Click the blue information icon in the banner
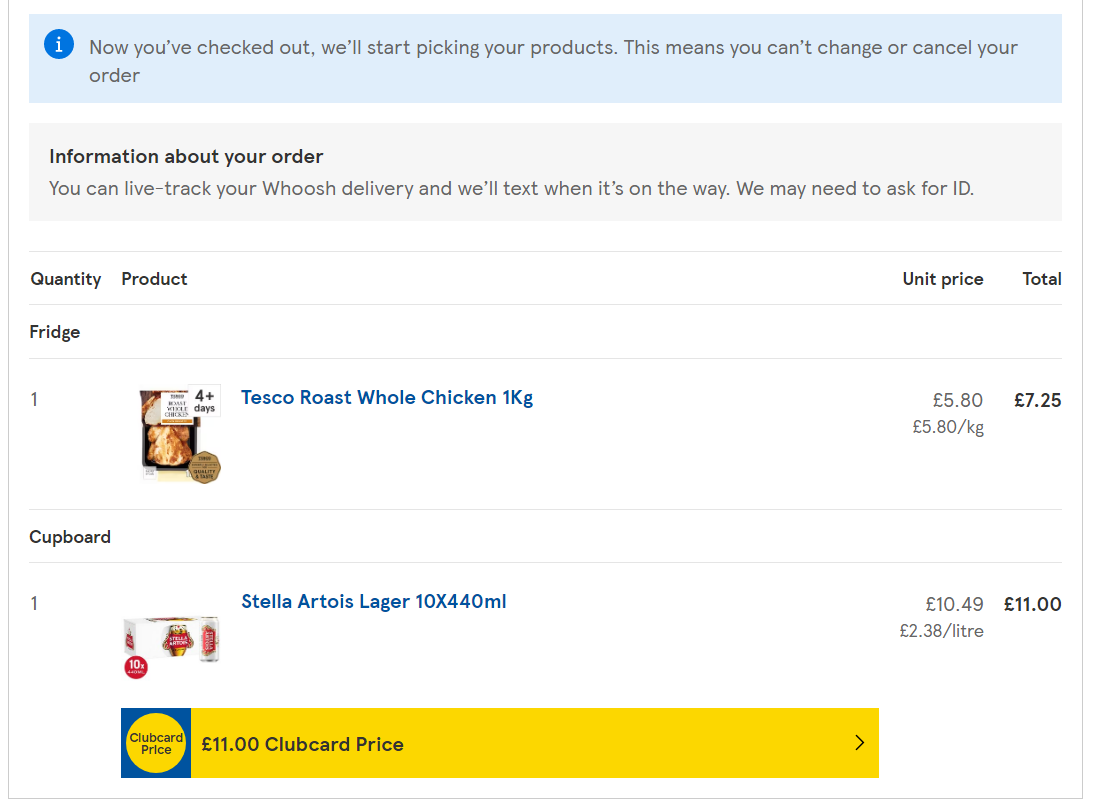The image size is (1093, 811). click(x=59, y=44)
